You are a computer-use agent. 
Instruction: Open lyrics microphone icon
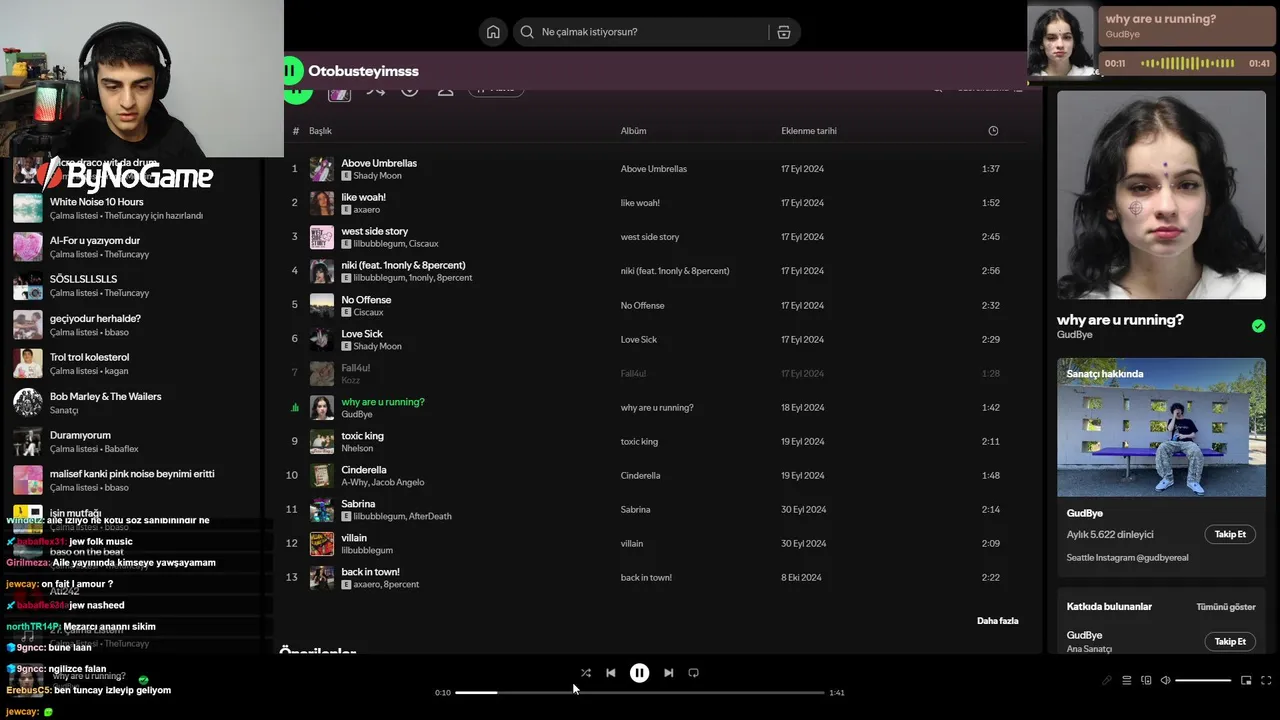coord(1107,680)
